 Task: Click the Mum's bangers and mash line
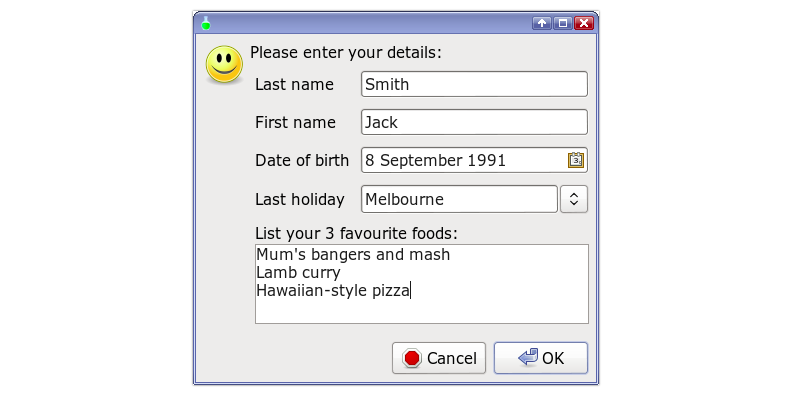click(x=353, y=254)
